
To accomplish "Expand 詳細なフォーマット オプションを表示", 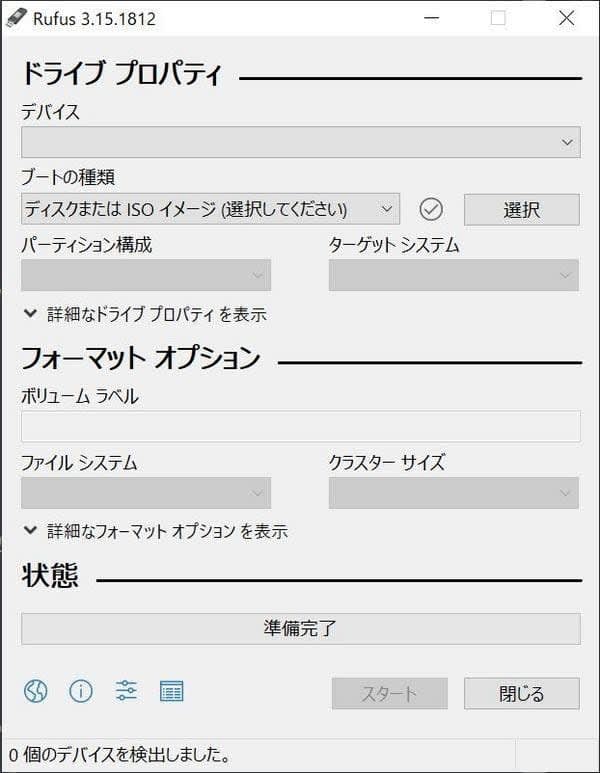I will (x=156, y=531).
